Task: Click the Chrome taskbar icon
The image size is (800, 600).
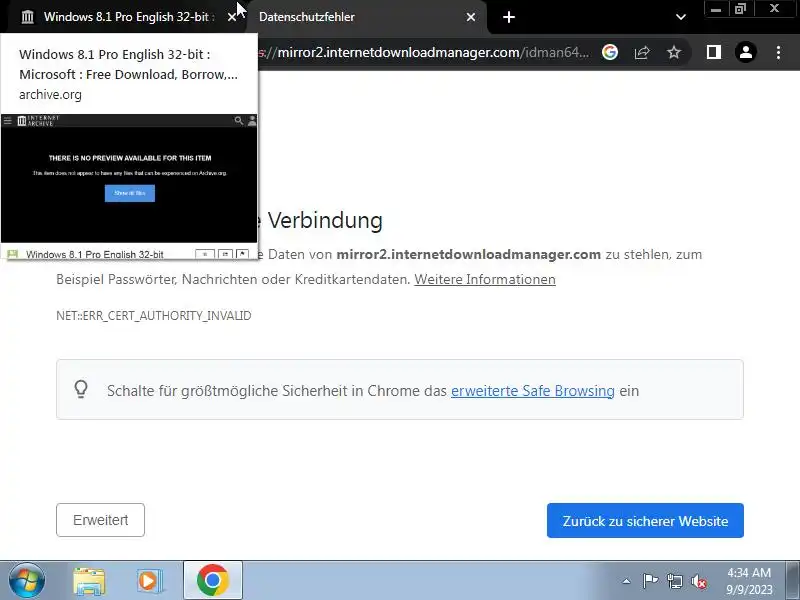Action: [x=213, y=581]
